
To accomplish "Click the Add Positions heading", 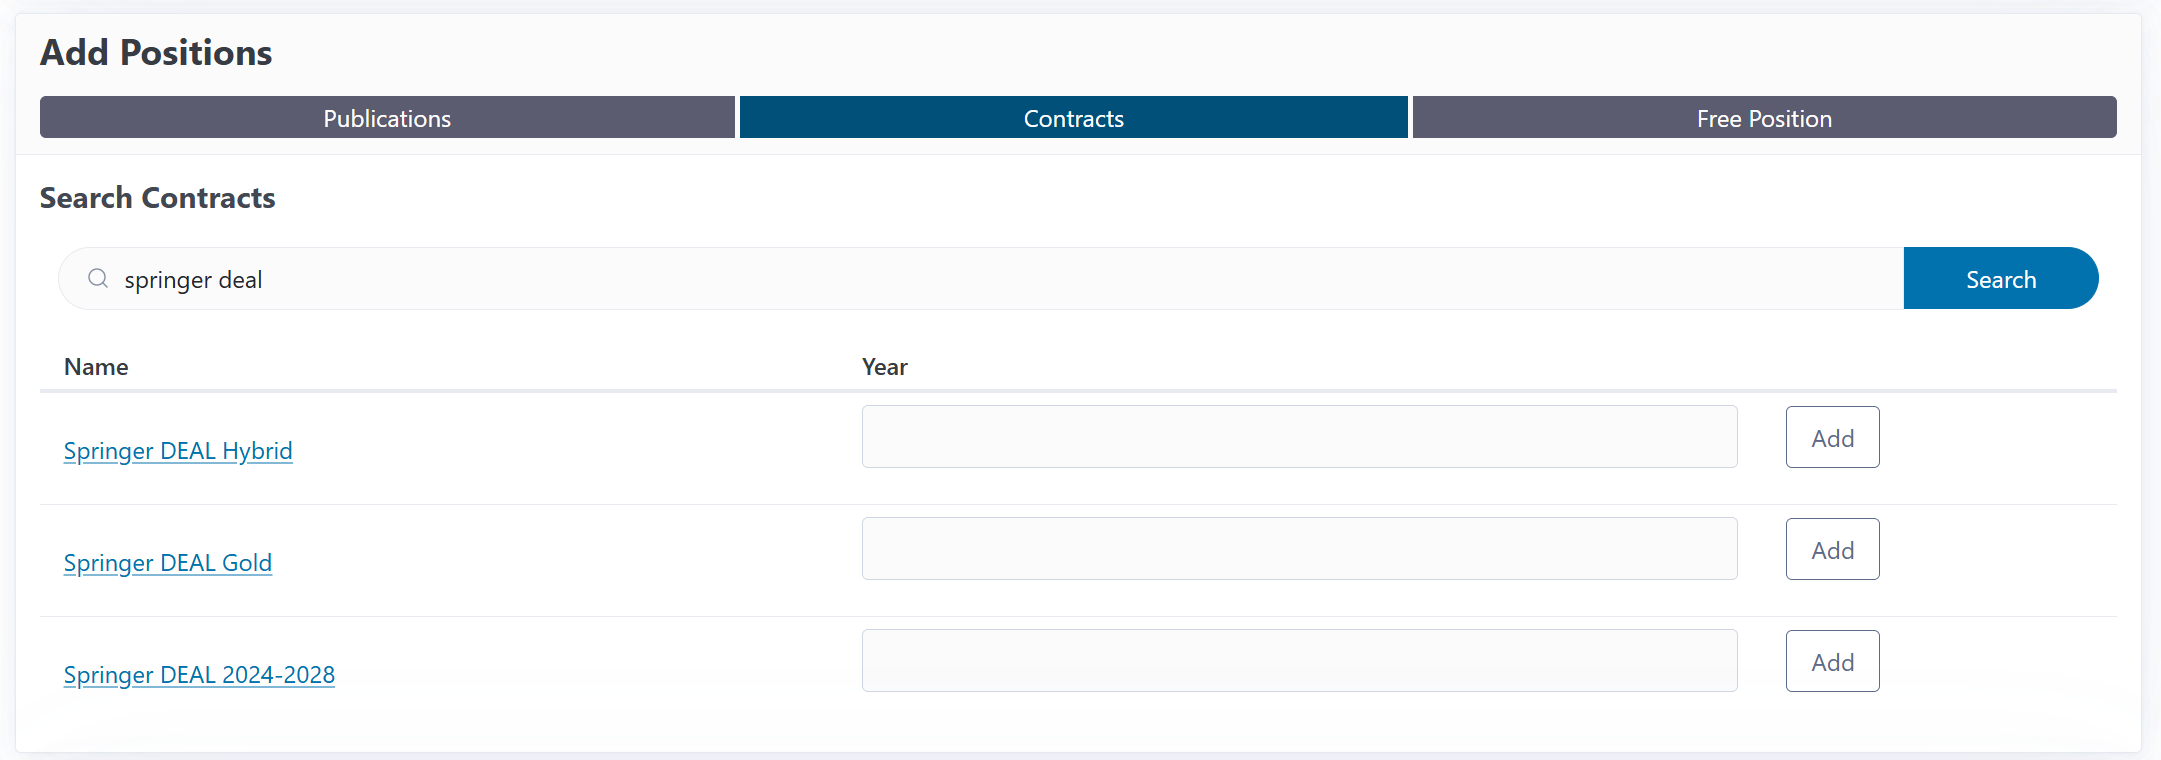I will 156,53.
